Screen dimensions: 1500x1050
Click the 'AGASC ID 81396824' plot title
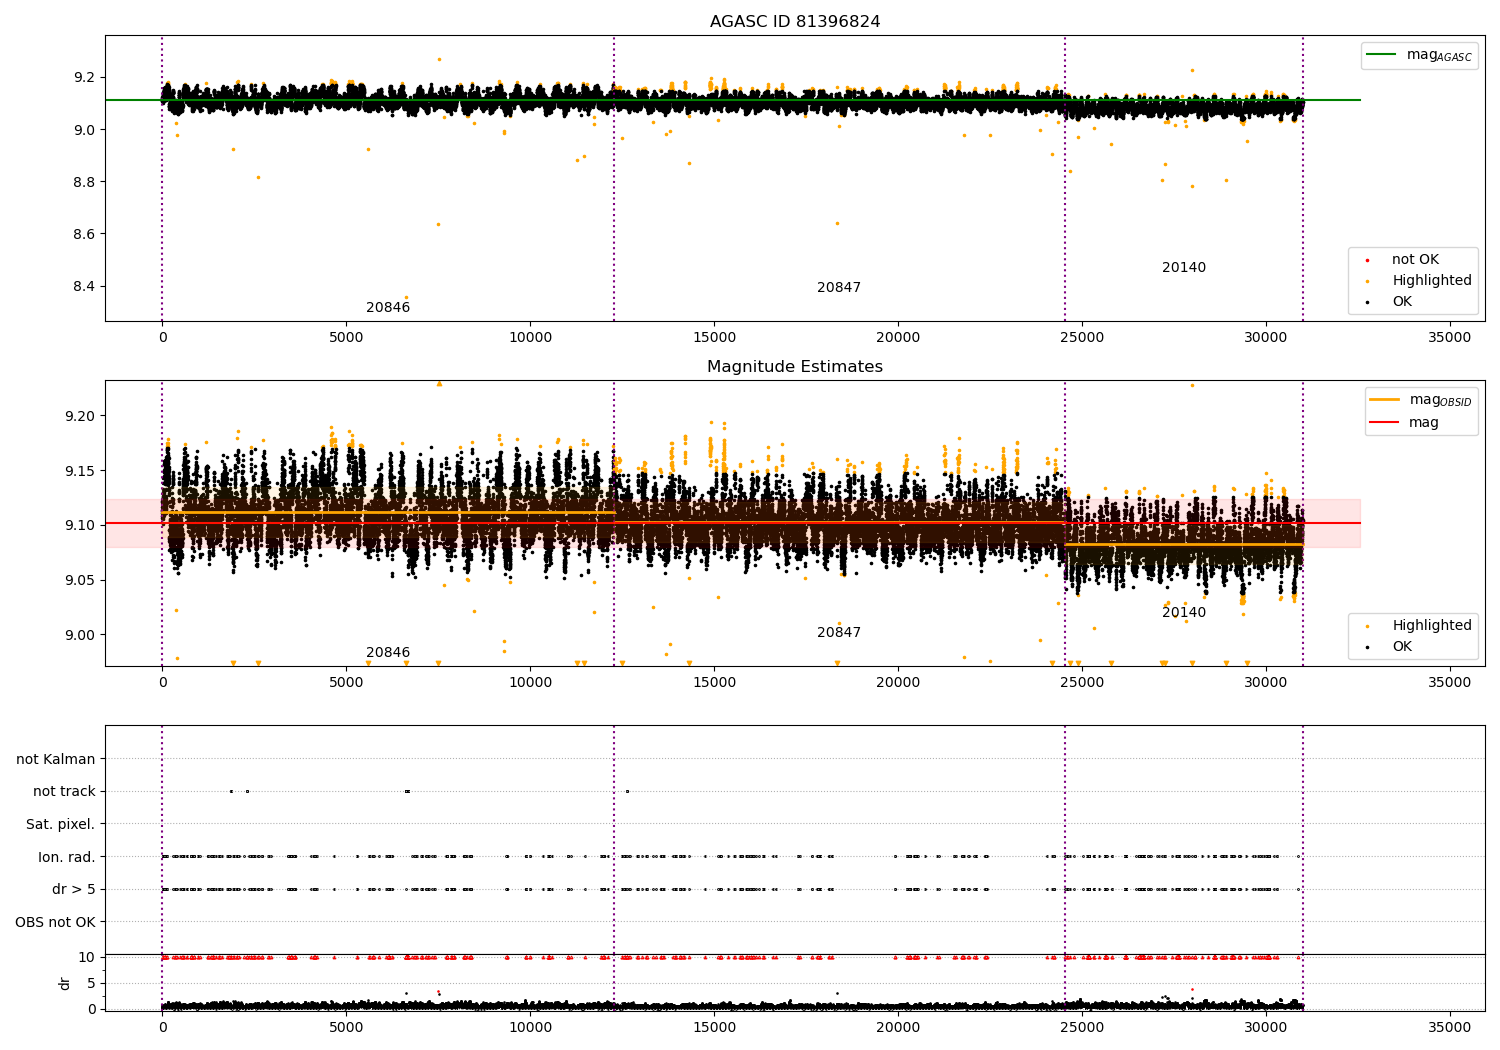[x=795, y=22]
